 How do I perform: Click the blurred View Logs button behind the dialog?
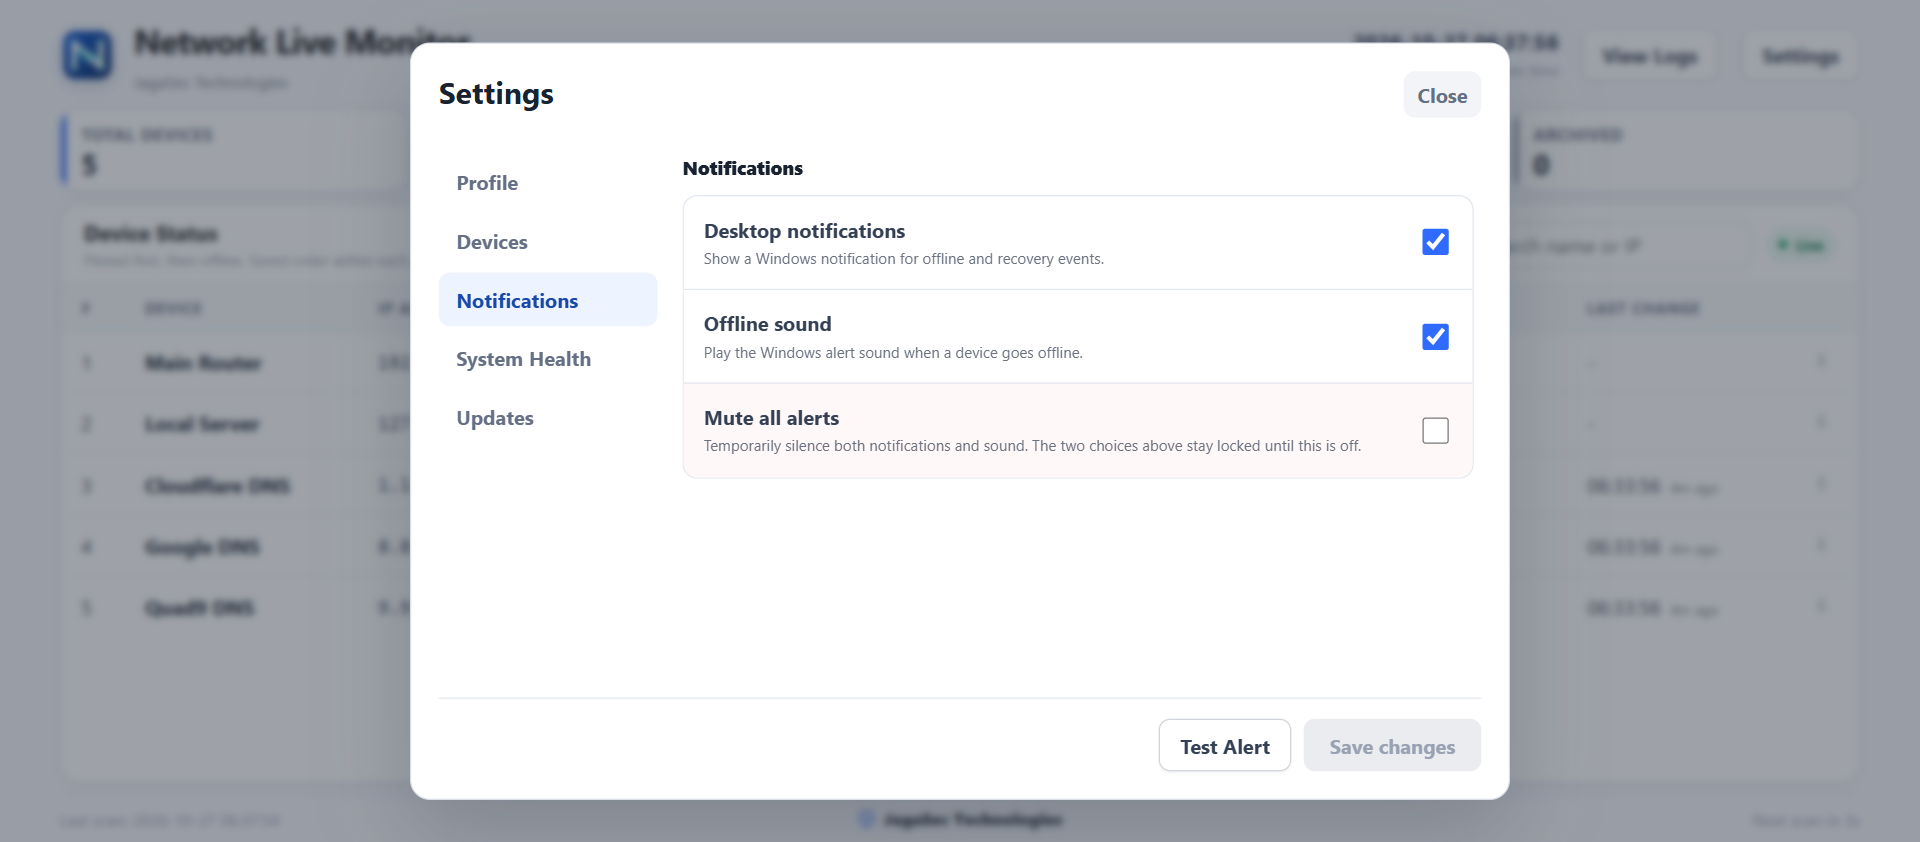1650,57
